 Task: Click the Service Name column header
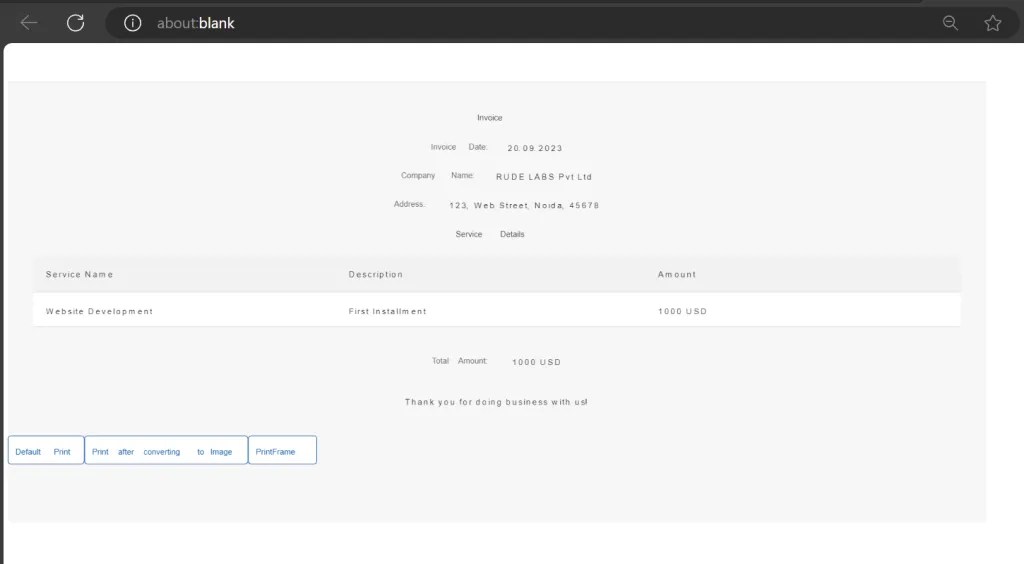coord(79,275)
